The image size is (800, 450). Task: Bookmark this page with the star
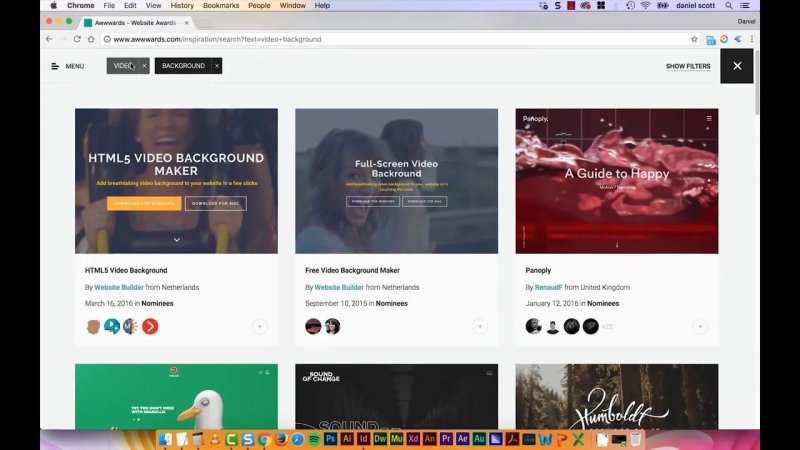point(694,39)
